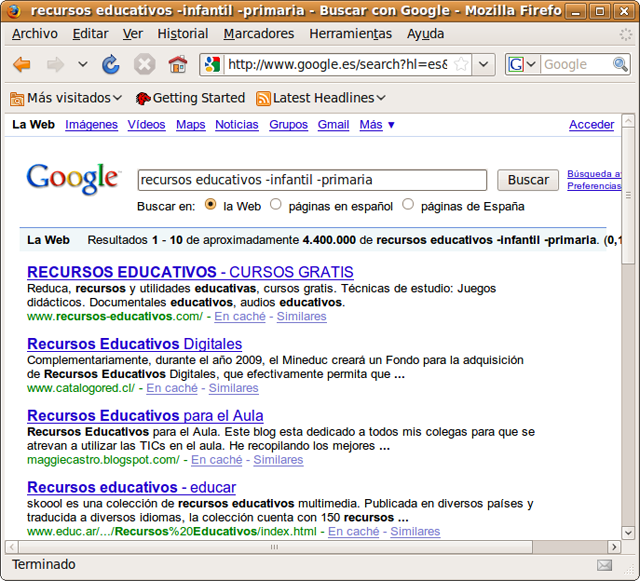The height and width of the screenshot is (581, 640).
Task: Choose 'páginas de España' radio option
Action: [x=408, y=205]
